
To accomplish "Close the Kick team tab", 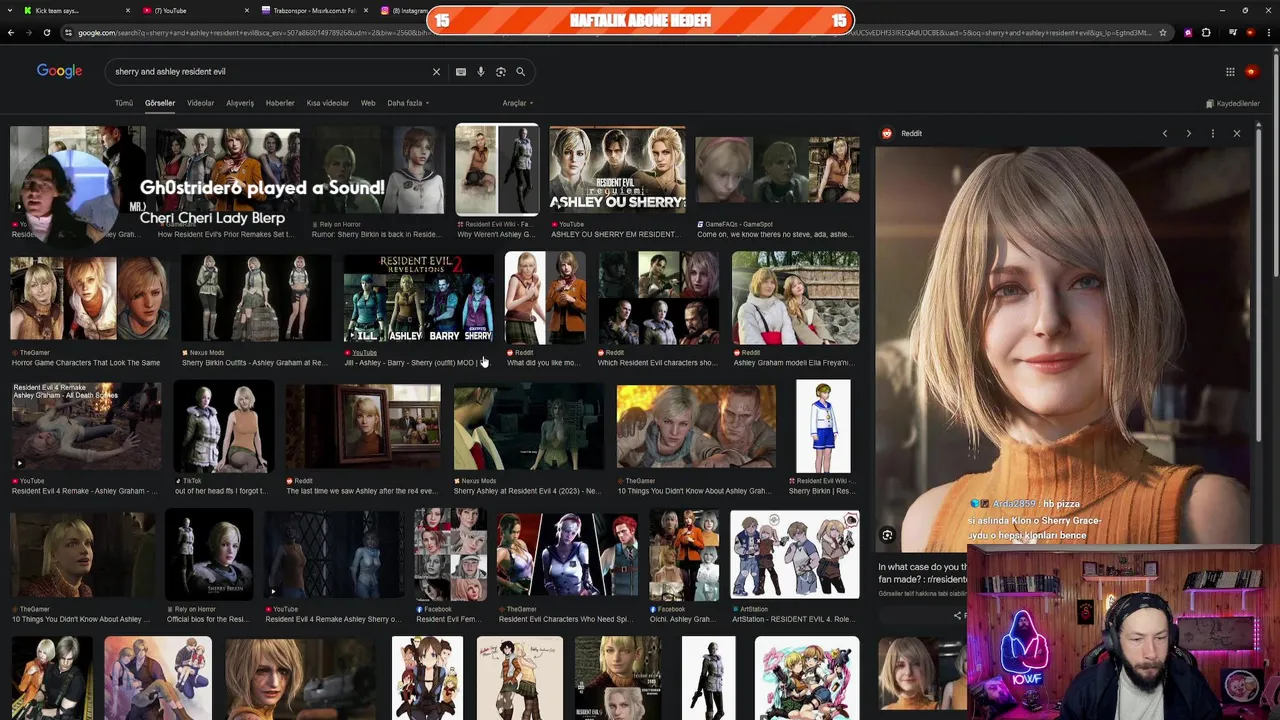I will (x=128, y=10).
